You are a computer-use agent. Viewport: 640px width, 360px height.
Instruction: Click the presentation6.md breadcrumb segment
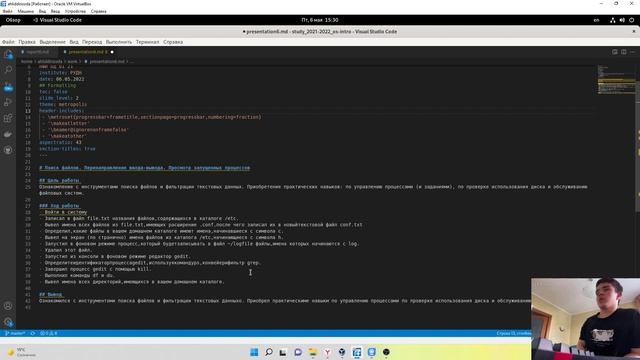107,62
